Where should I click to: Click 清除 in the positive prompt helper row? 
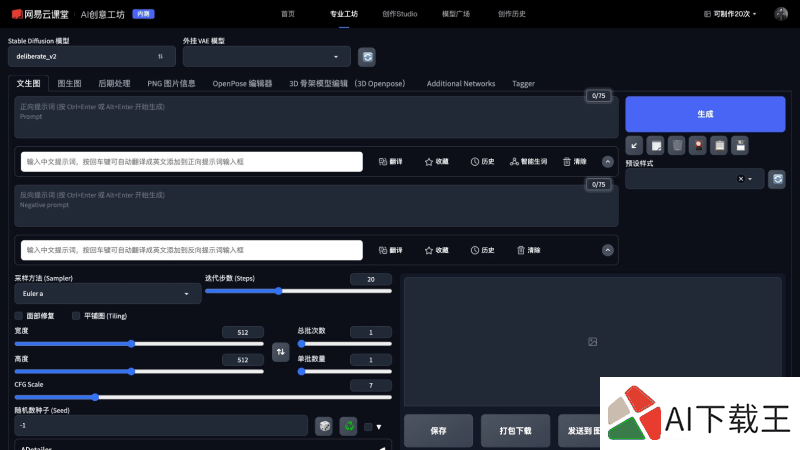click(575, 162)
